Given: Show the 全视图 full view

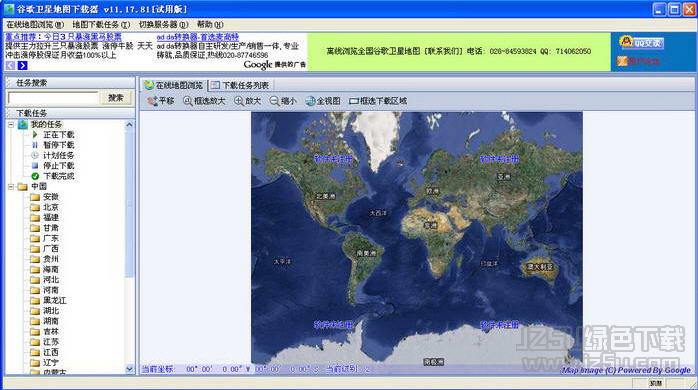Looking at the screenshot, I should pyautogui.click(x=323, y=101).
